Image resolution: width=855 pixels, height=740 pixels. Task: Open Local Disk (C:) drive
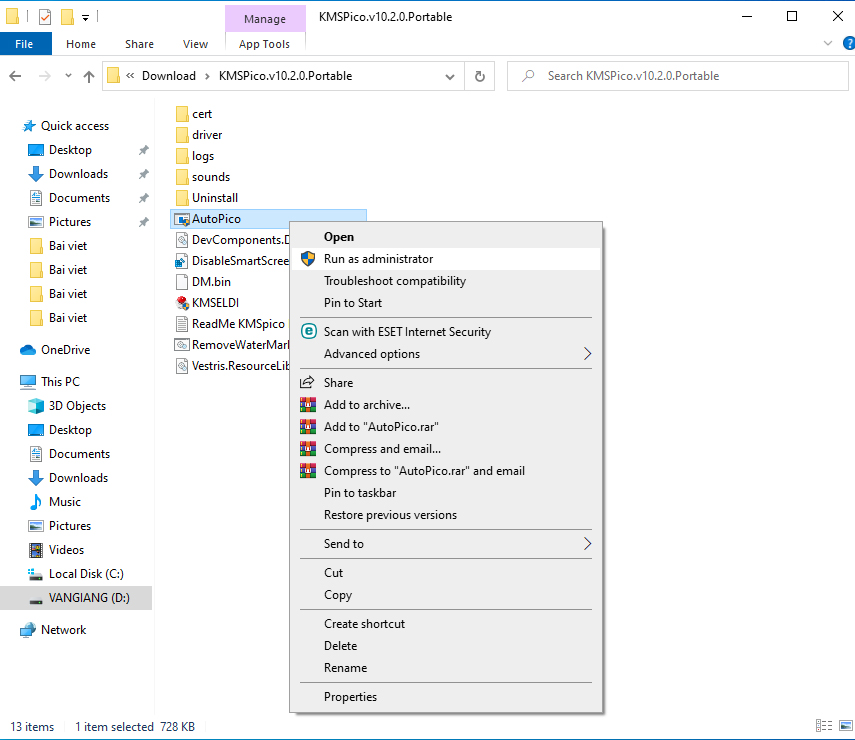coord(86,574)
